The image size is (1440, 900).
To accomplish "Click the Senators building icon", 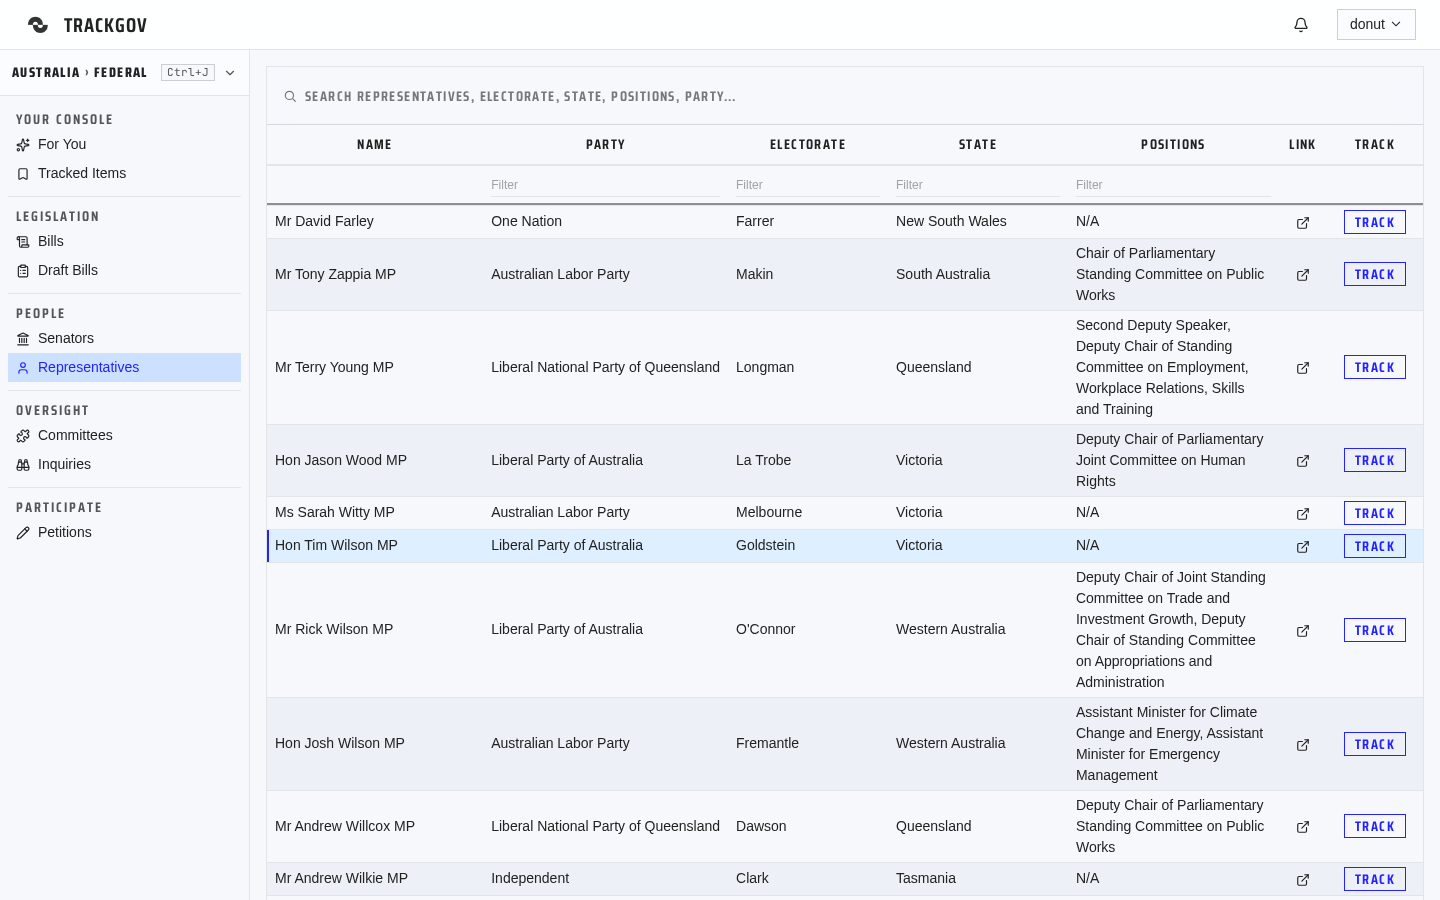I will click(23, 339).
